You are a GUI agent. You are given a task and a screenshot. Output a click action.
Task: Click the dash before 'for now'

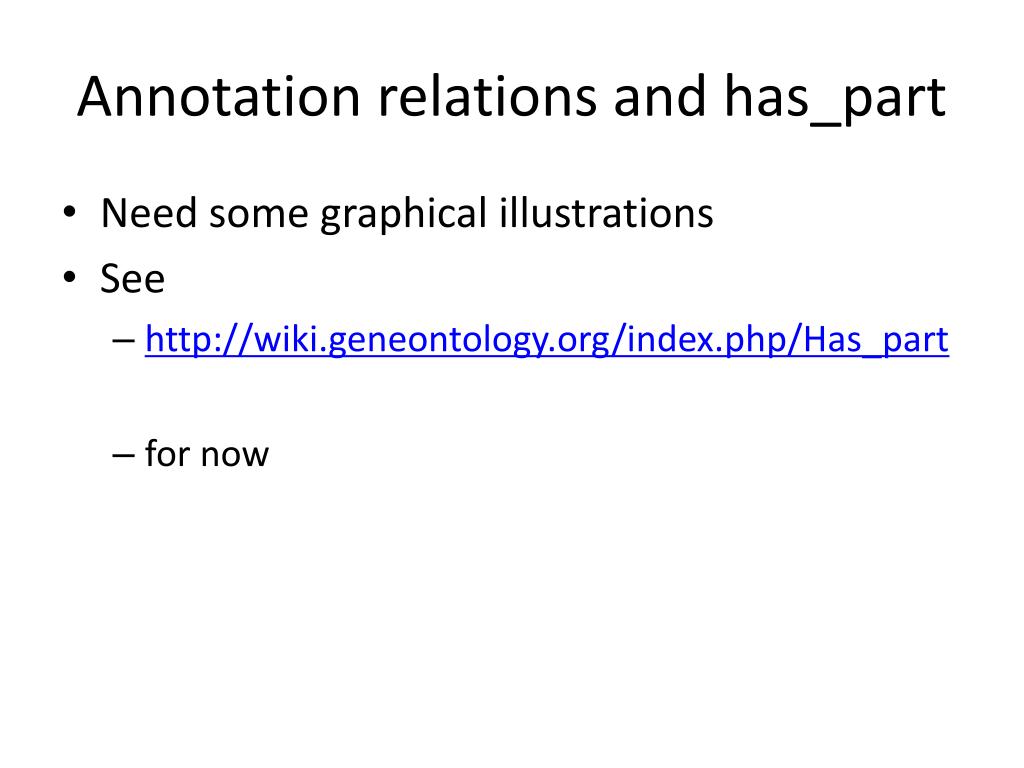[x=123, y=455]
